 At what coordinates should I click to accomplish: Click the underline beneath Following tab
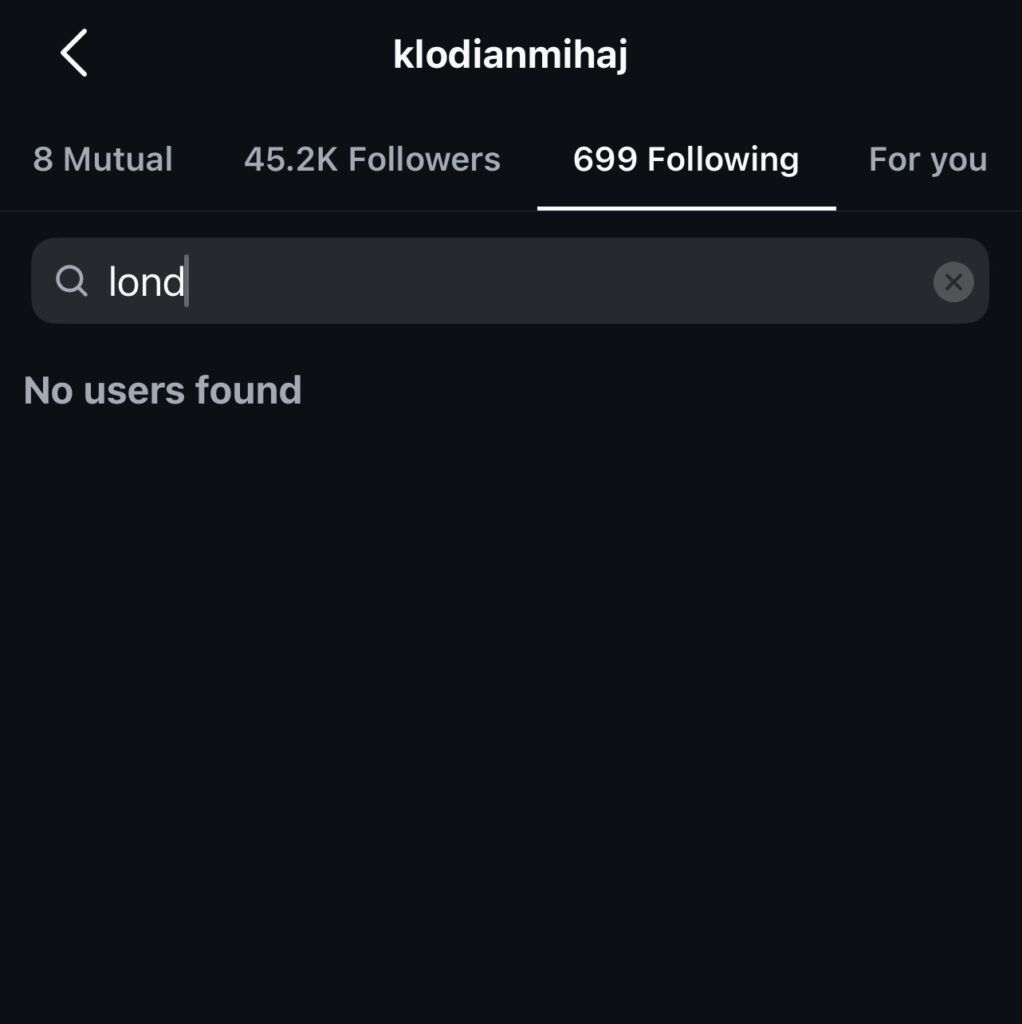coord(686,208)
